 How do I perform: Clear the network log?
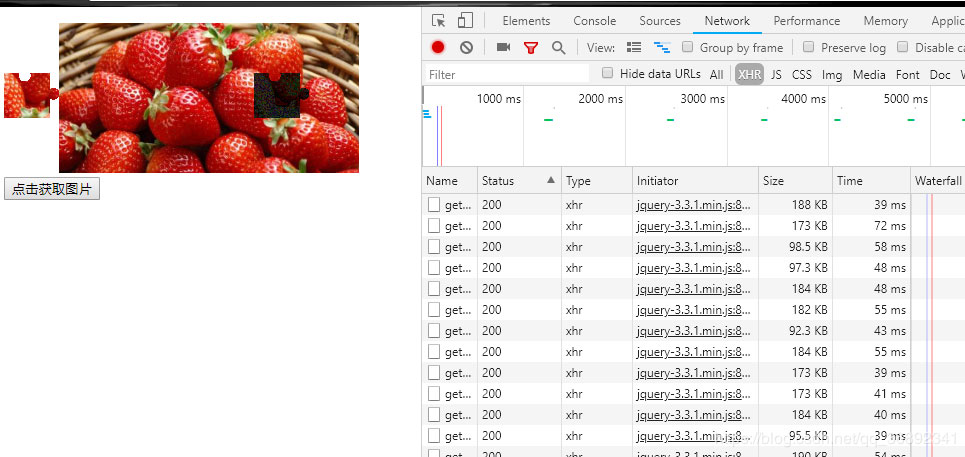tap(466, 47)
